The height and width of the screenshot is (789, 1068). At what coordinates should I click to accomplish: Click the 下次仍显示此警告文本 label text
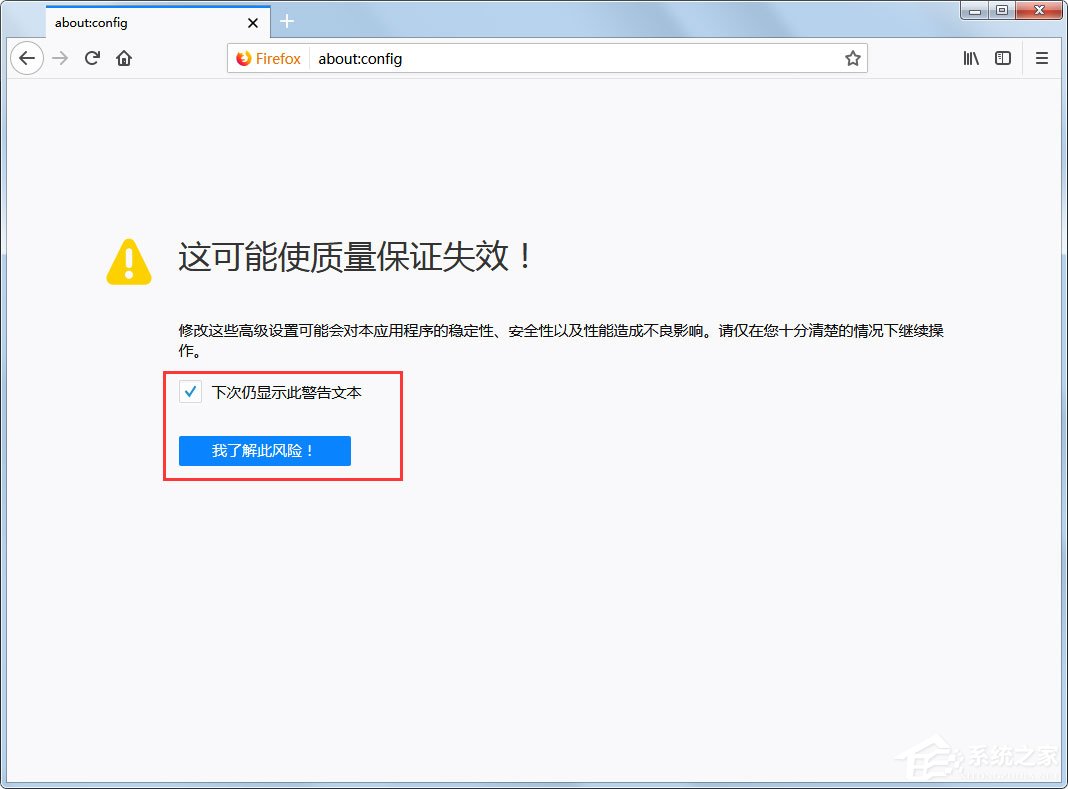(287, 392)
